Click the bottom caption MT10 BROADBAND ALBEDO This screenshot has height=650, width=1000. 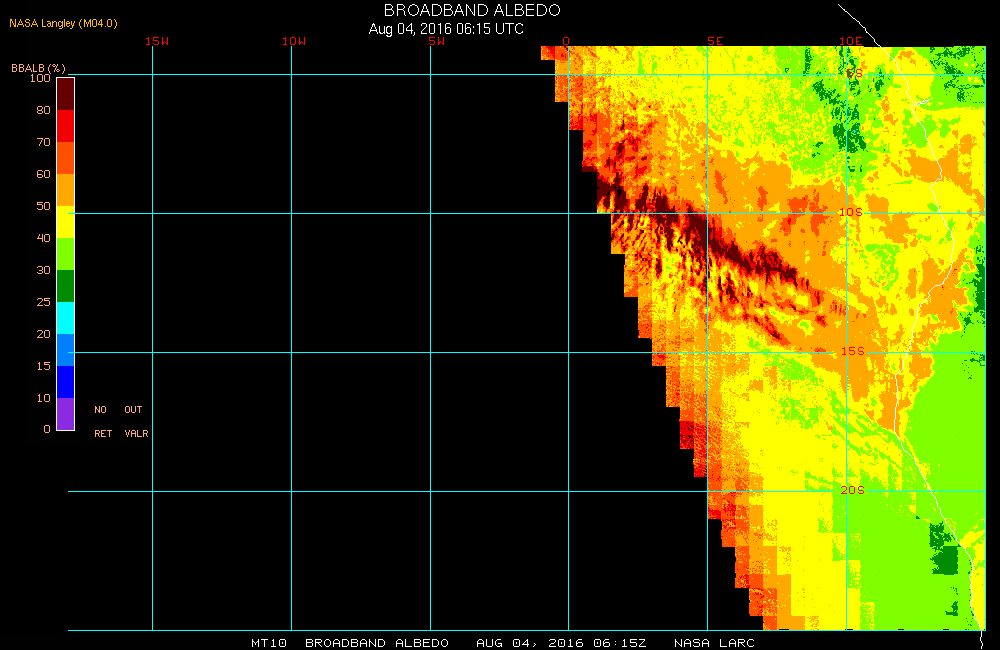(349, 643)
